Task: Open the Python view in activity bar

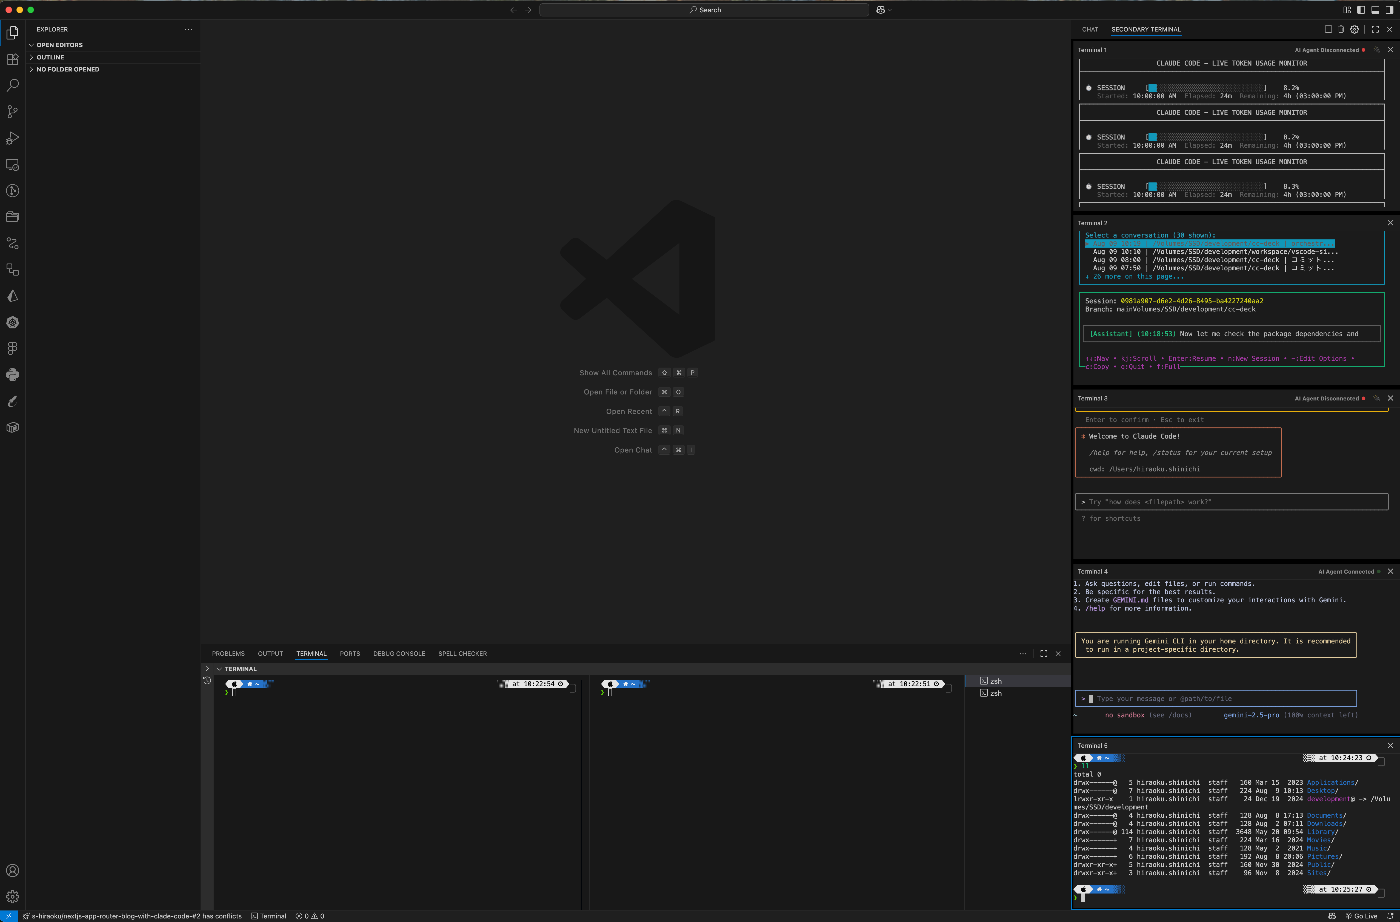Action: pos(13,375)
